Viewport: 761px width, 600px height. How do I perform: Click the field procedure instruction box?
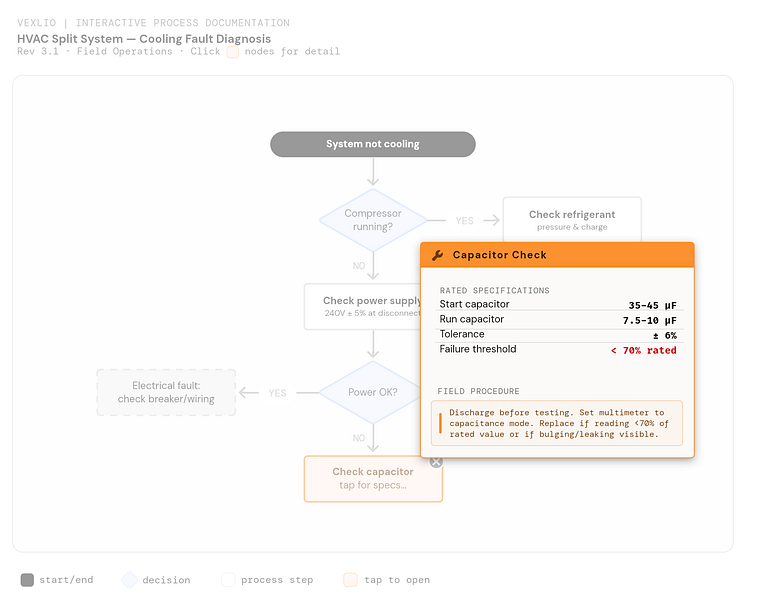point(557,423)
